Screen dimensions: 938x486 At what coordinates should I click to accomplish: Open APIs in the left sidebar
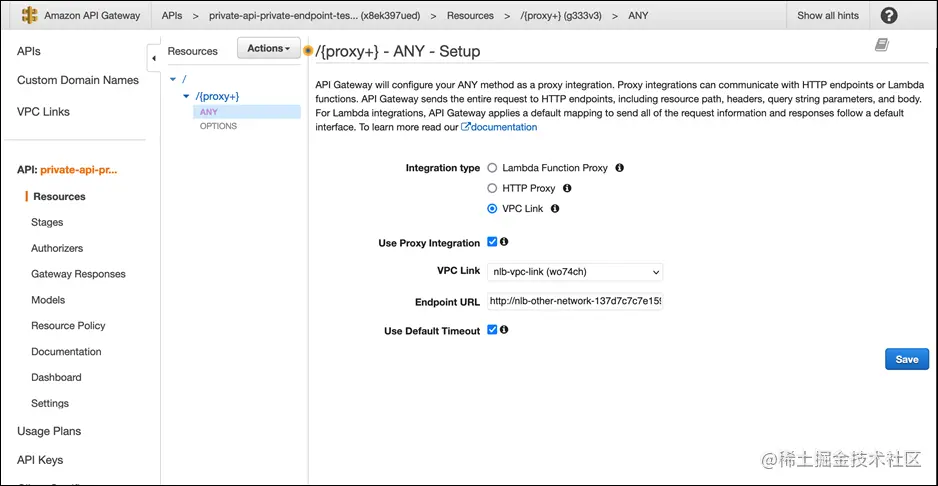pyautogui.click(x=29, y=51)
